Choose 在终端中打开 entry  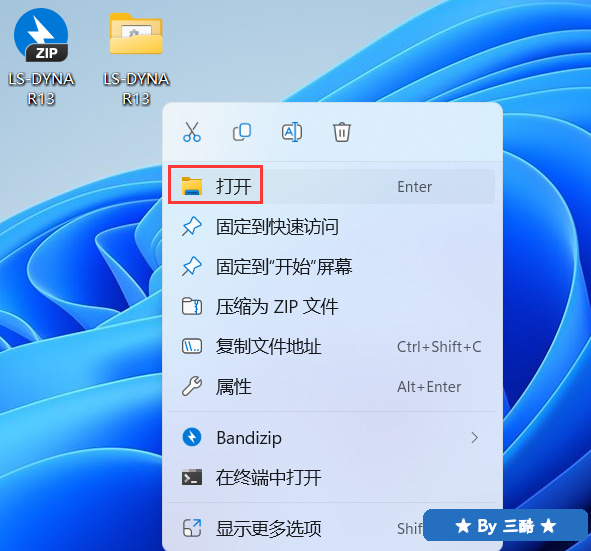[331, 478]
